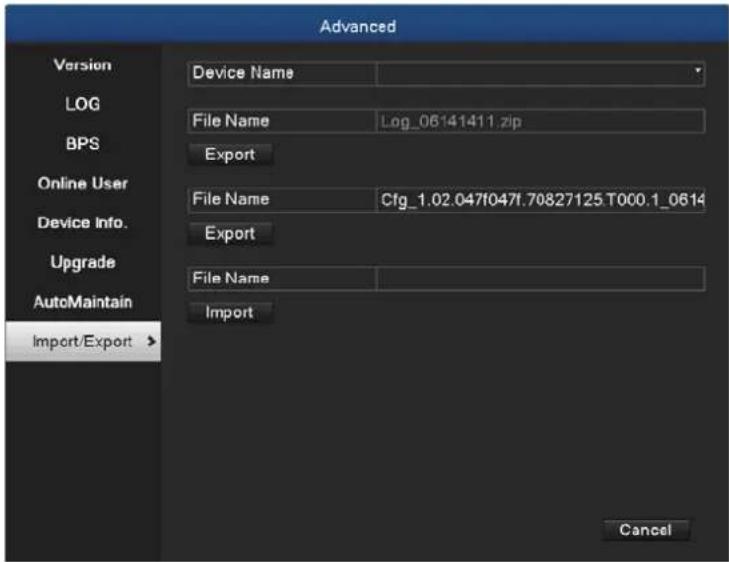Open AutoMaintain settings
The image size is (729, 562).
[83, 302]
